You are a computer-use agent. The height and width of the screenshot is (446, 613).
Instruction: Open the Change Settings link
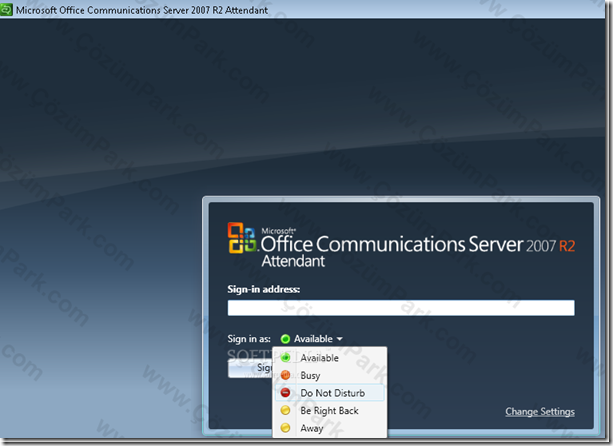click(540, 412)
